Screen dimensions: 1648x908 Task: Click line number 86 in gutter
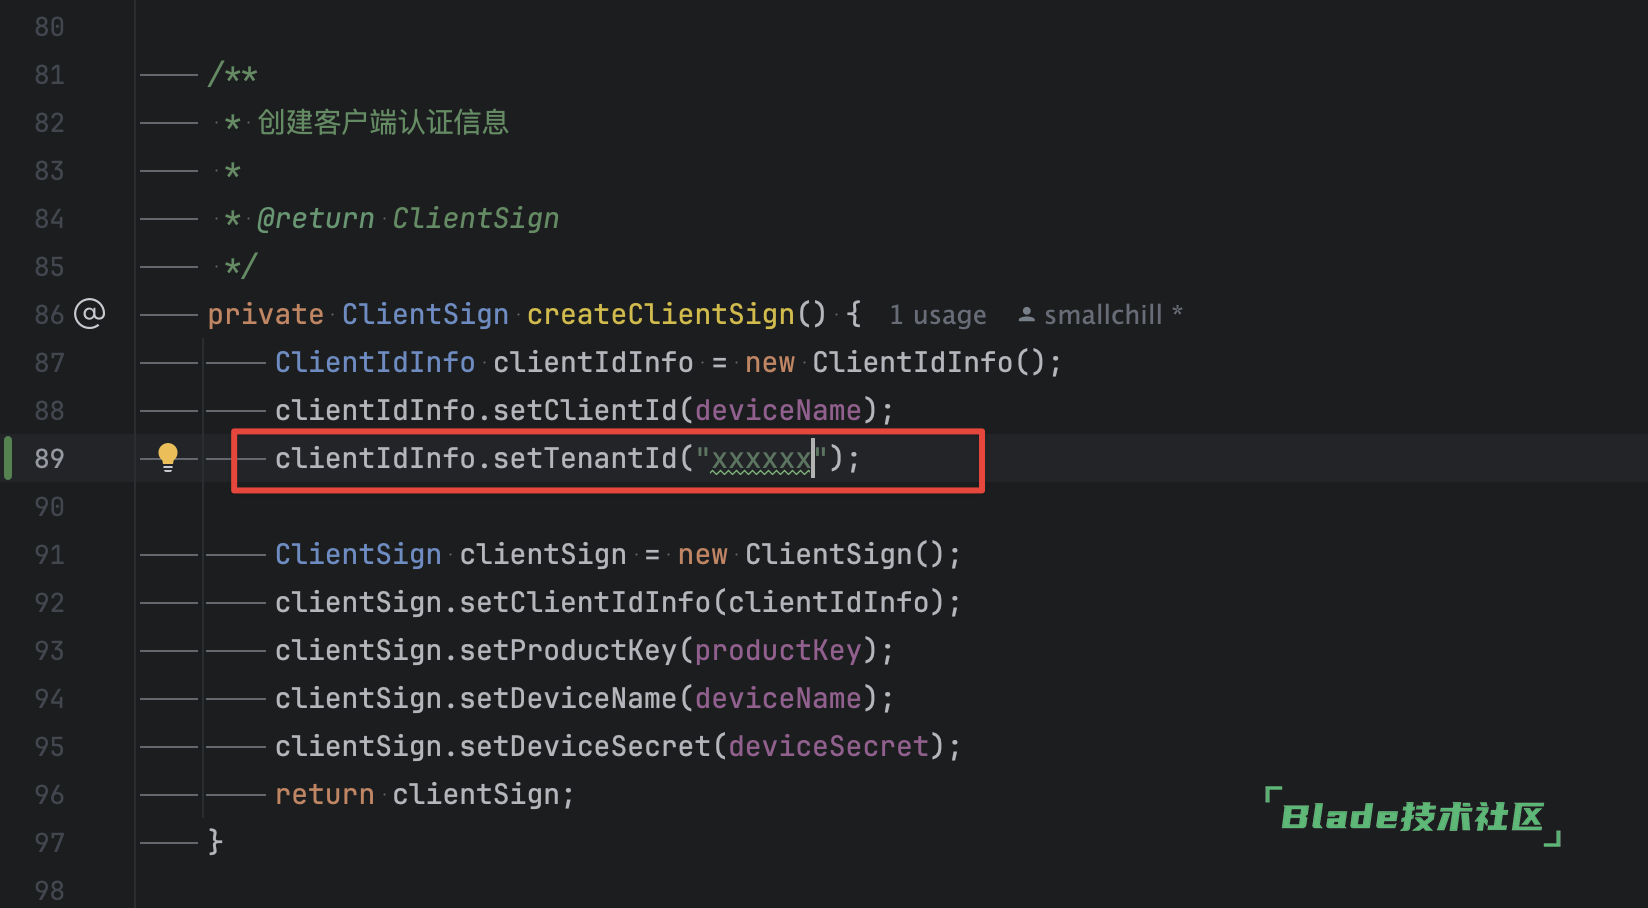49,315
